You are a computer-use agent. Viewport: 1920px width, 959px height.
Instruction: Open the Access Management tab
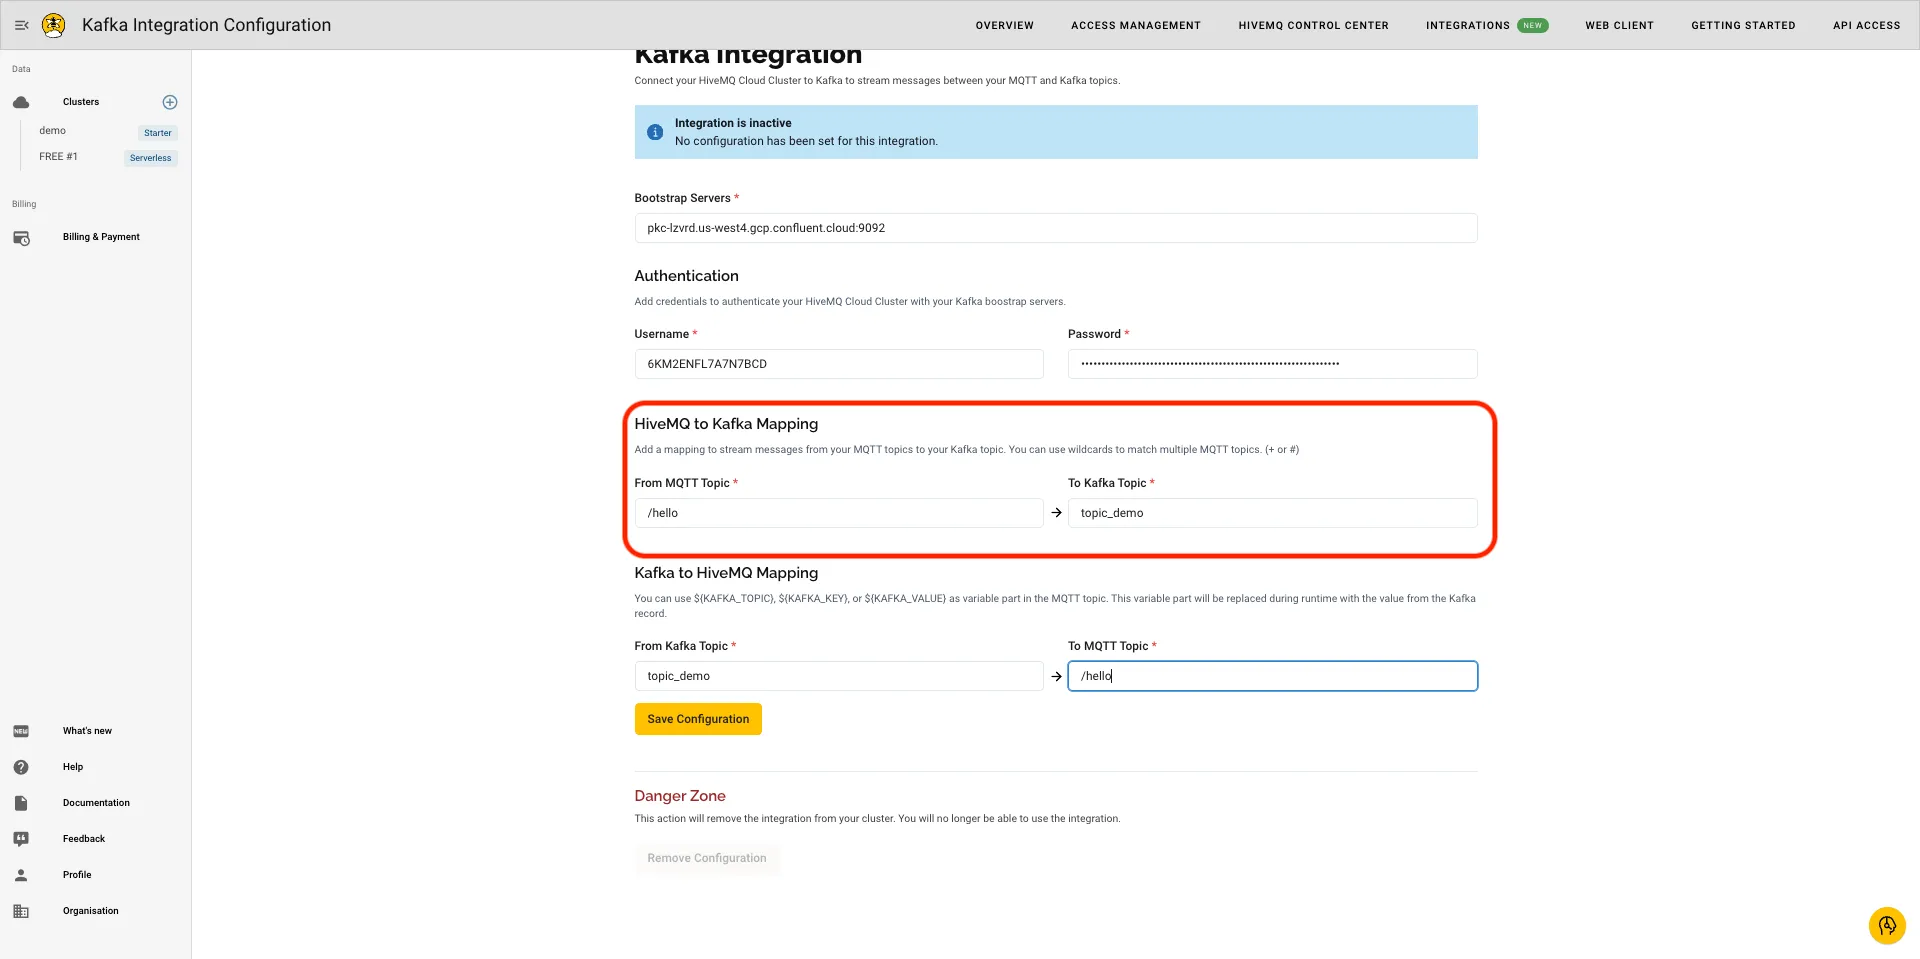tap(1136, 26)
